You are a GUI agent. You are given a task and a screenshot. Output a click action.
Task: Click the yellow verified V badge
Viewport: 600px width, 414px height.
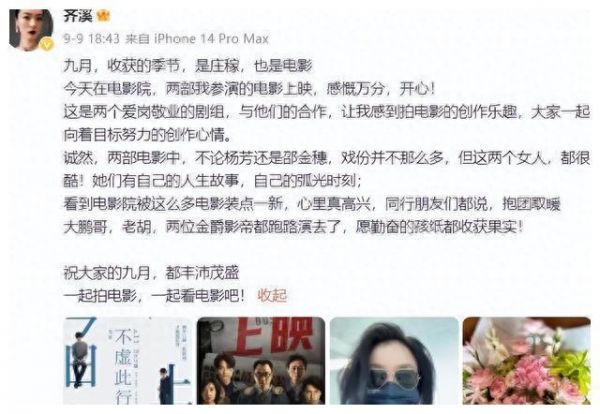point(47,45)
